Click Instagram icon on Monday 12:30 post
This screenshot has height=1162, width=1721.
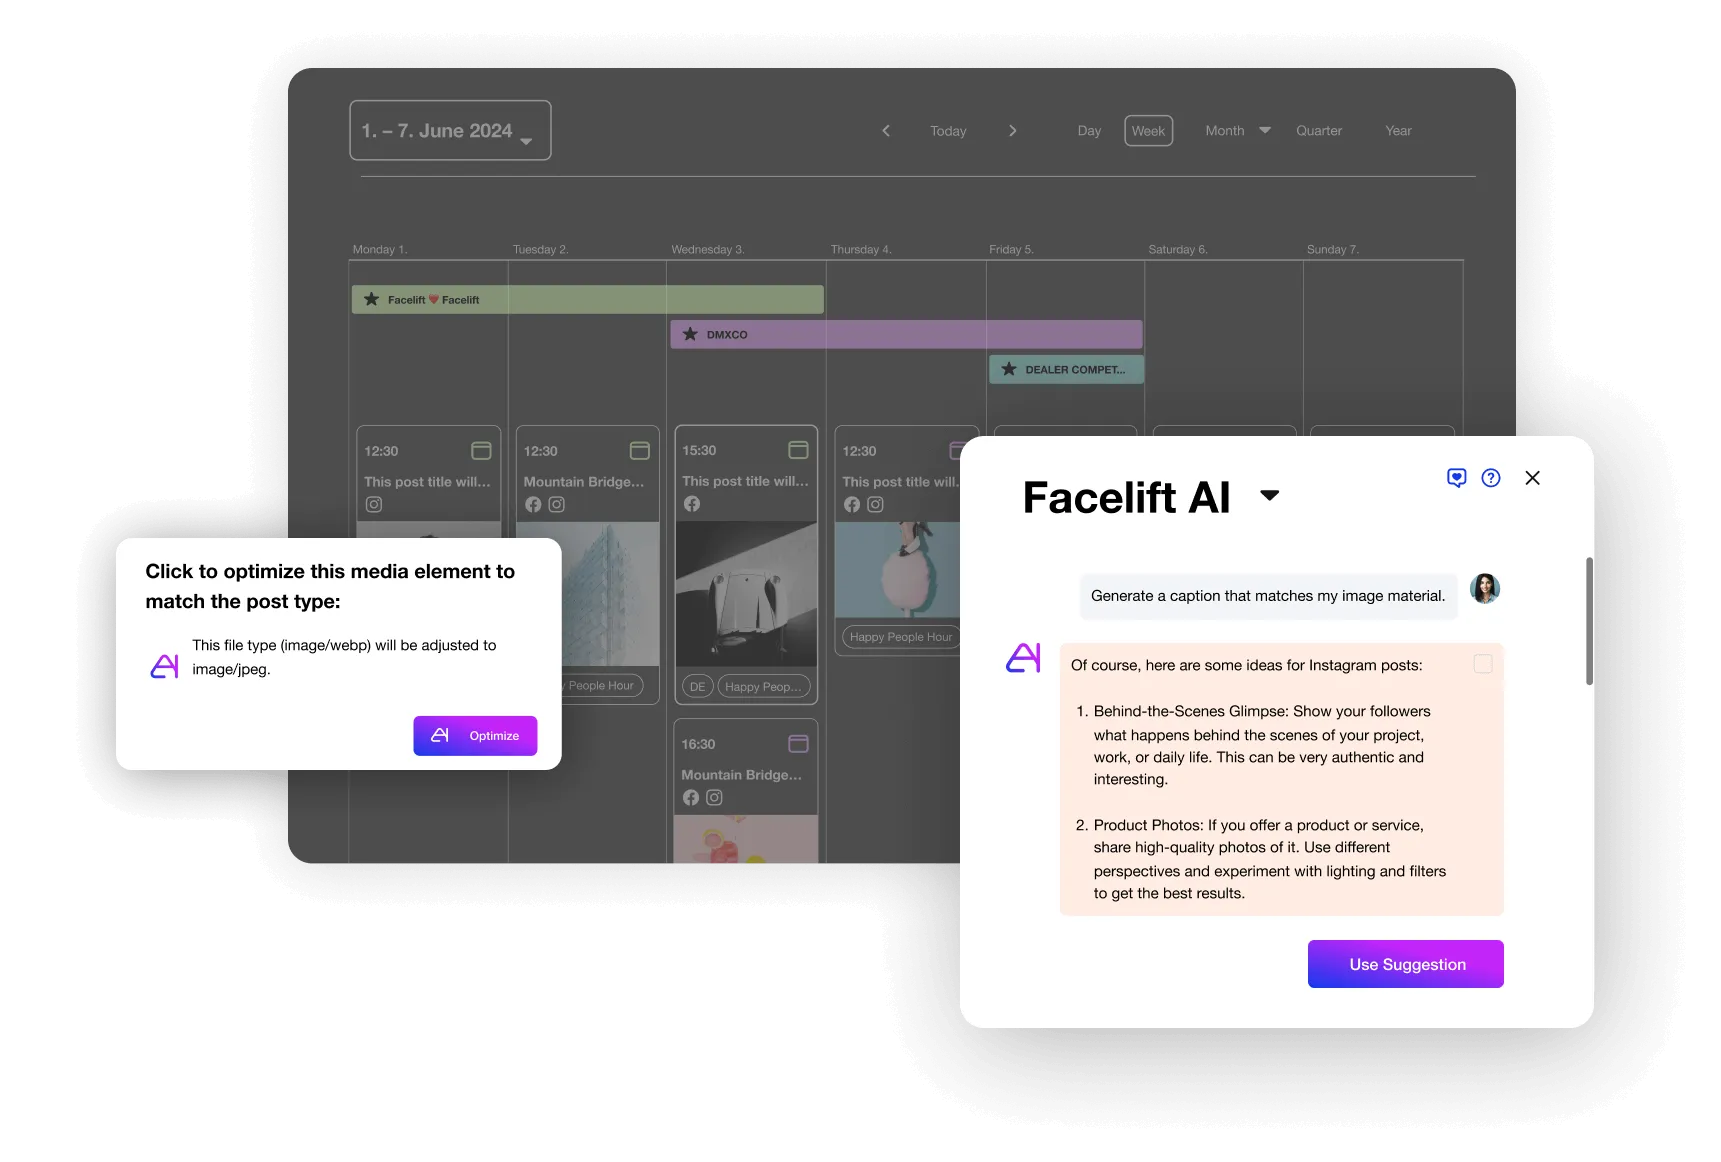coord(374,505)
